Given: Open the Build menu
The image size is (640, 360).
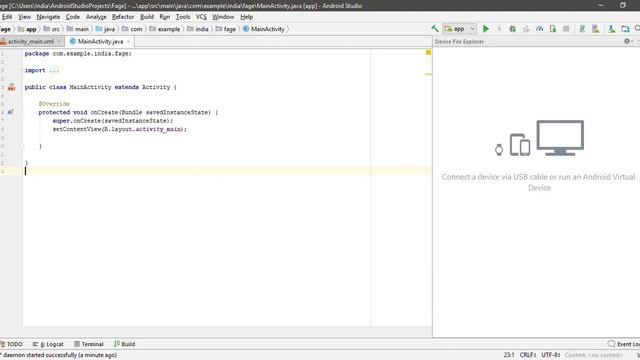Looking at the screenshot, I should [x=147, y=17].
